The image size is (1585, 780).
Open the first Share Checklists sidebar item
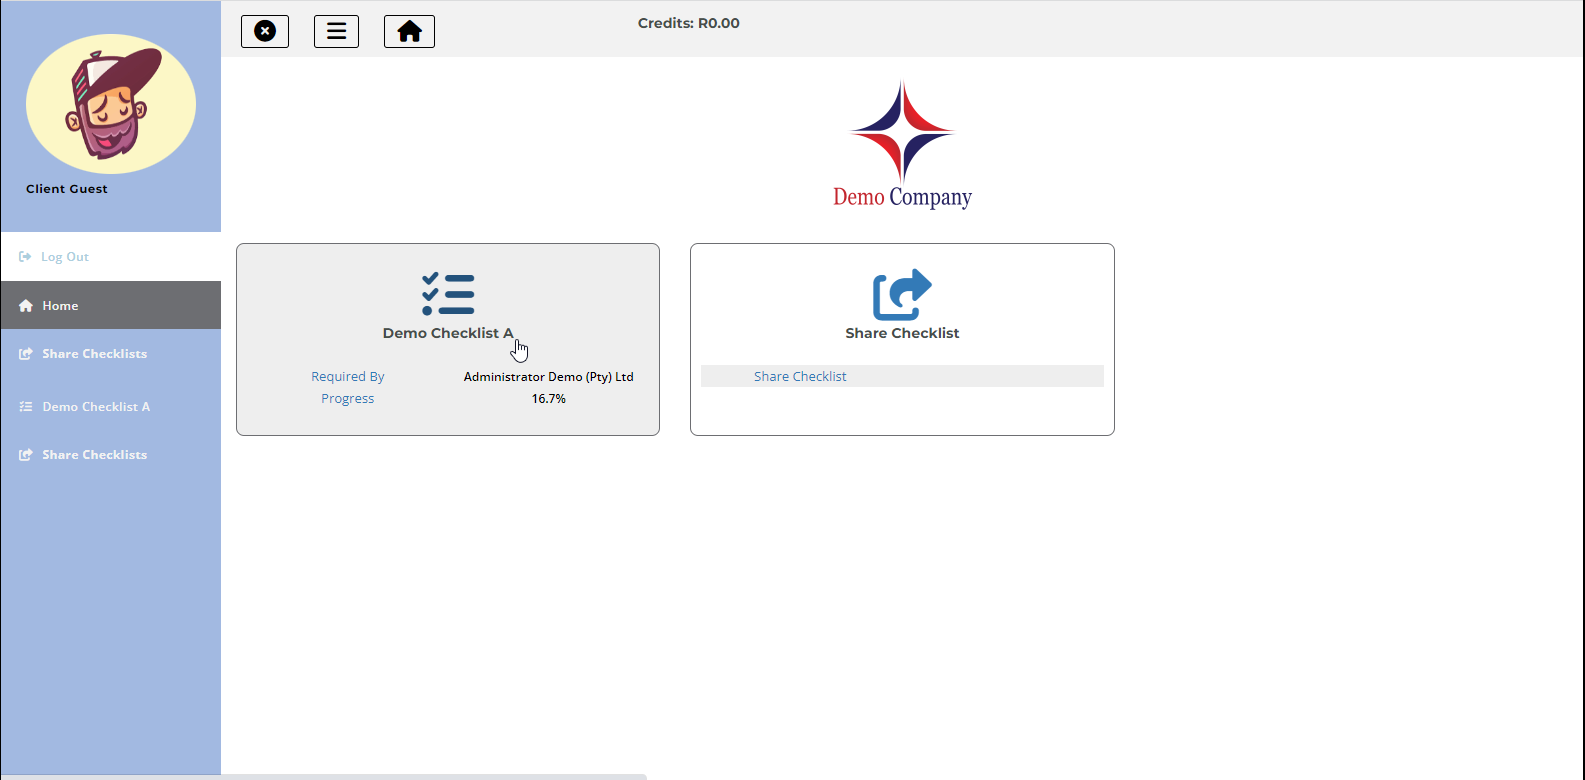point(94,354)
